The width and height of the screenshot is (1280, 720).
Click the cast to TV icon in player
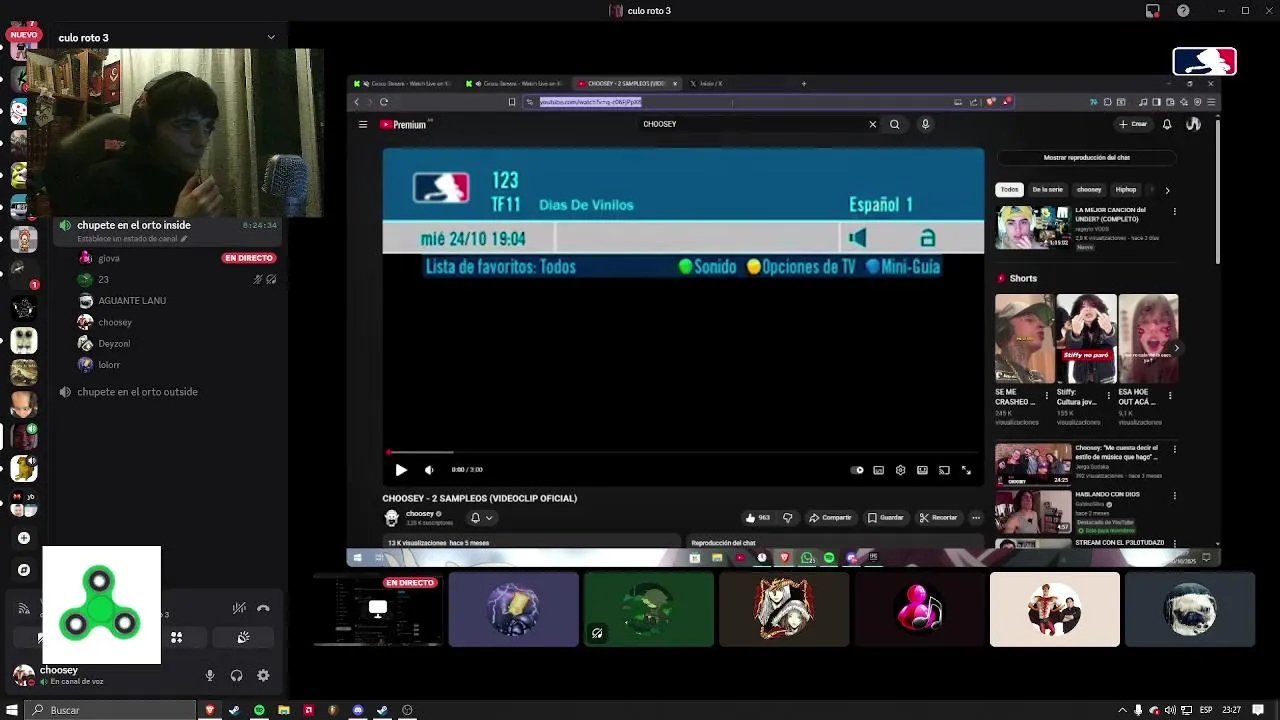pos(944,470)
